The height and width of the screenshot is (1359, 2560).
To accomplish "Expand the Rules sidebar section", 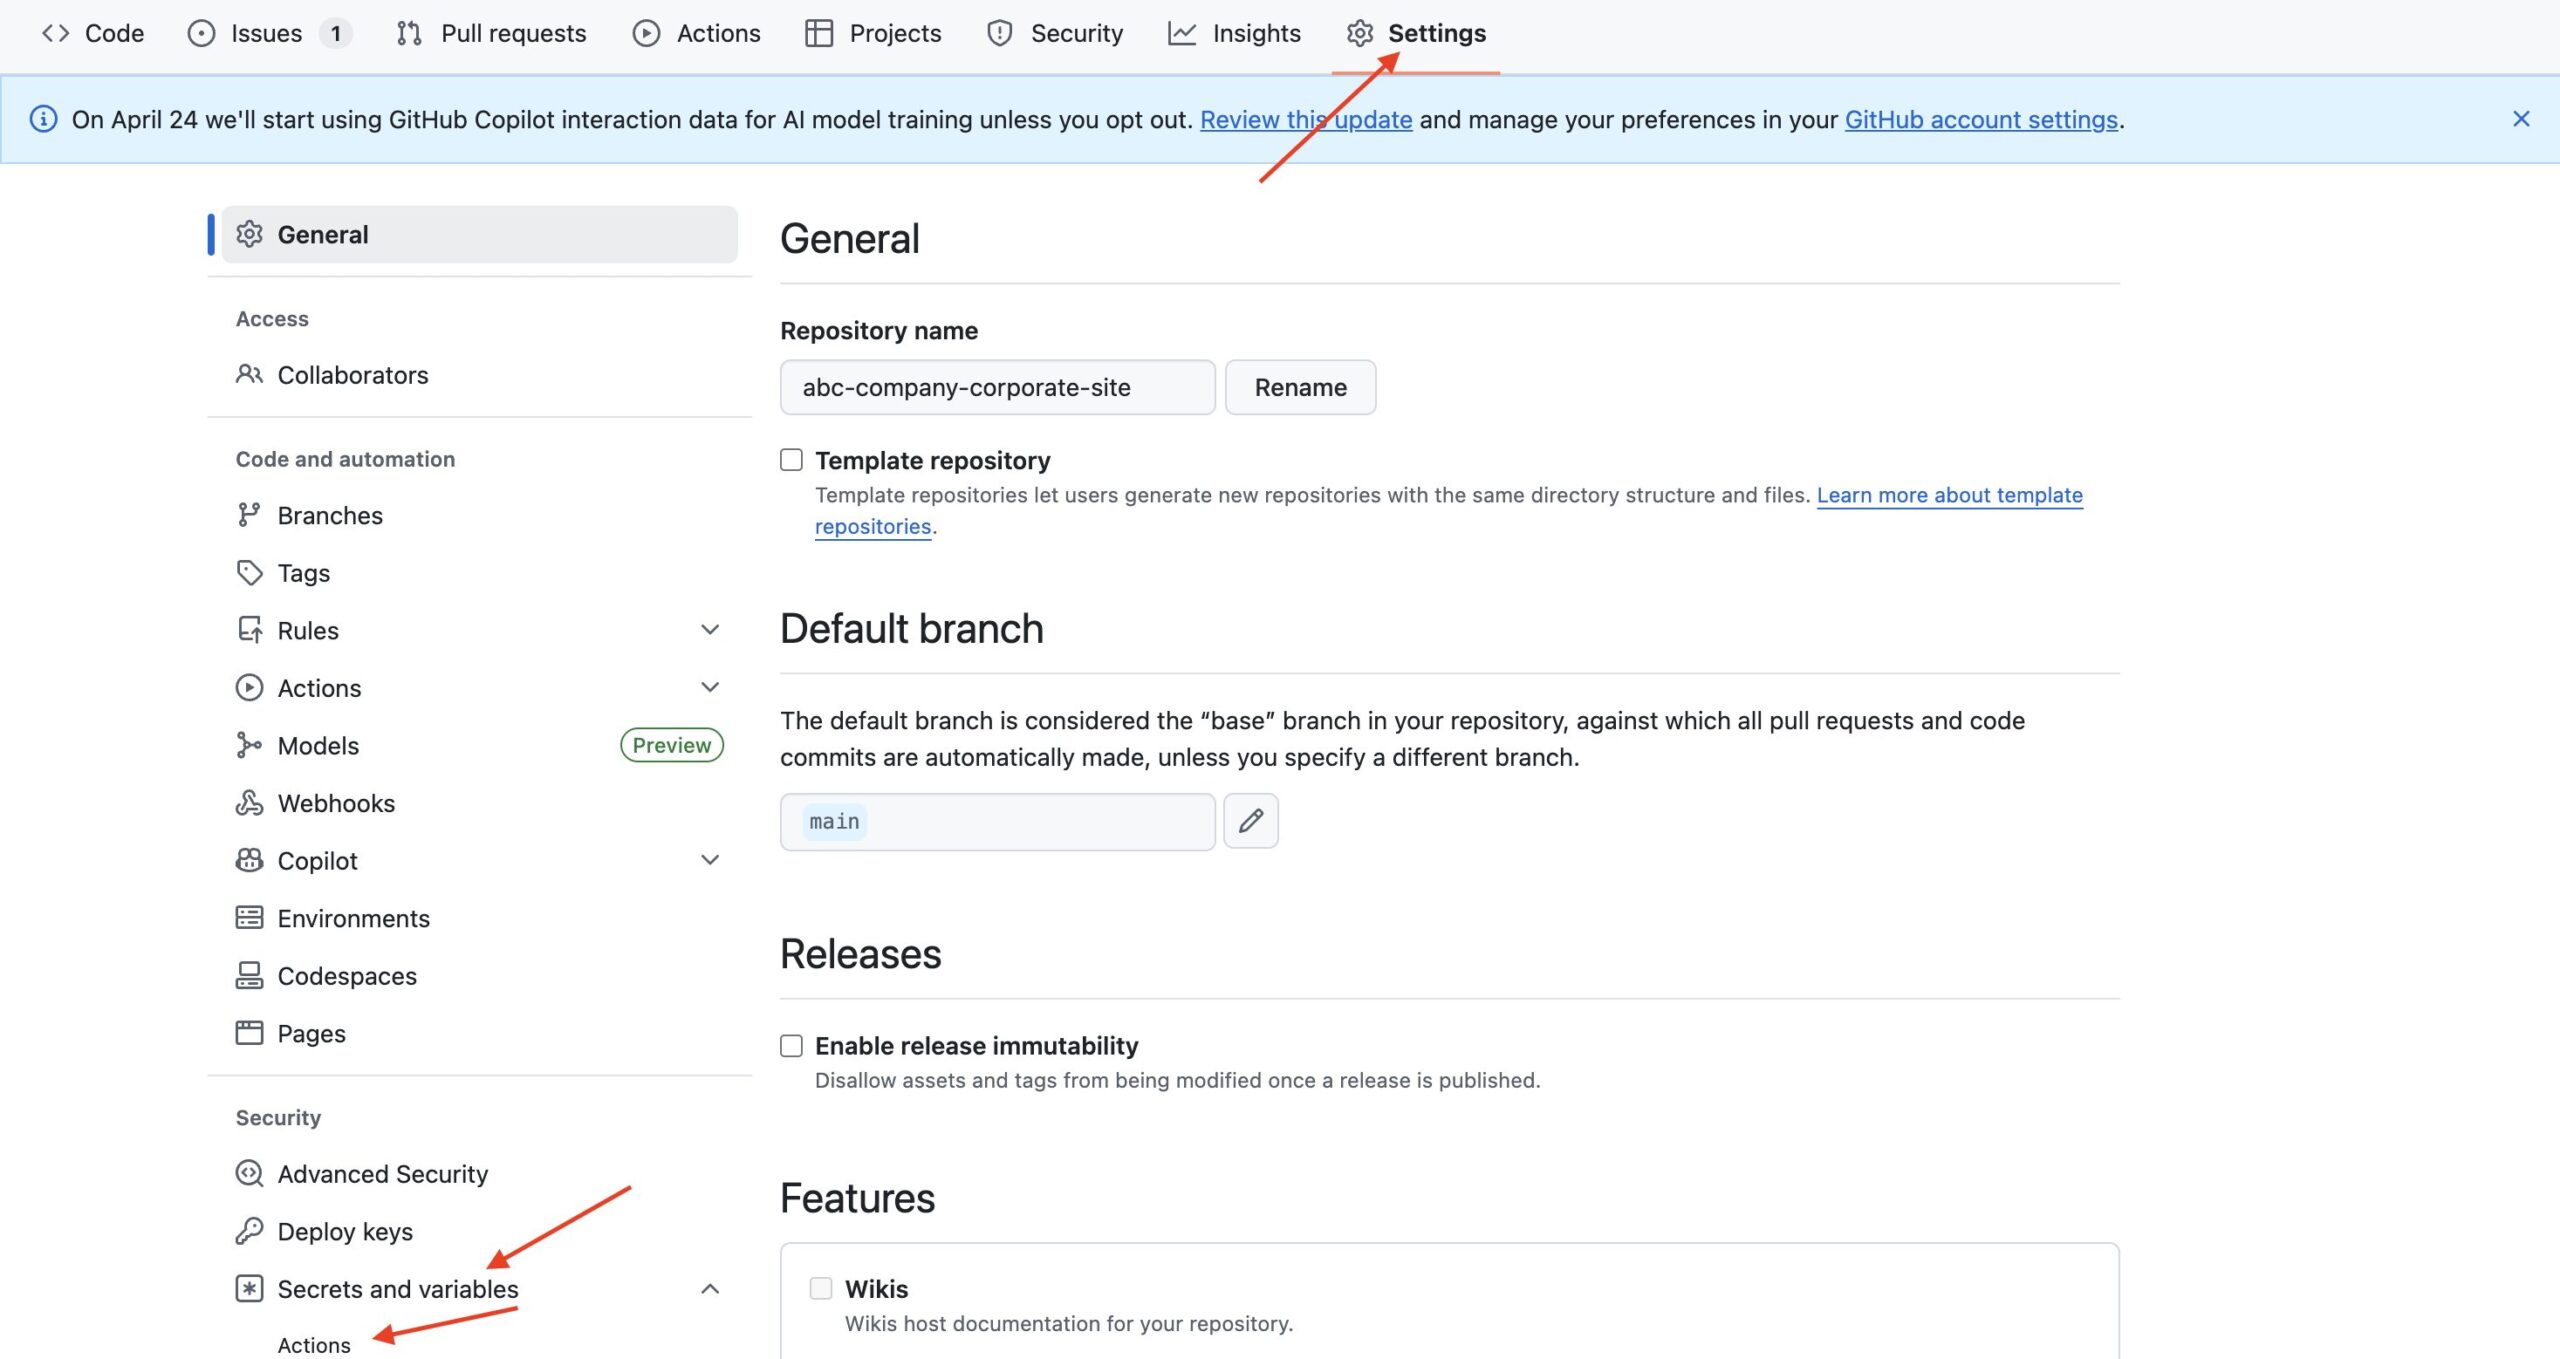I will (710, 630).
